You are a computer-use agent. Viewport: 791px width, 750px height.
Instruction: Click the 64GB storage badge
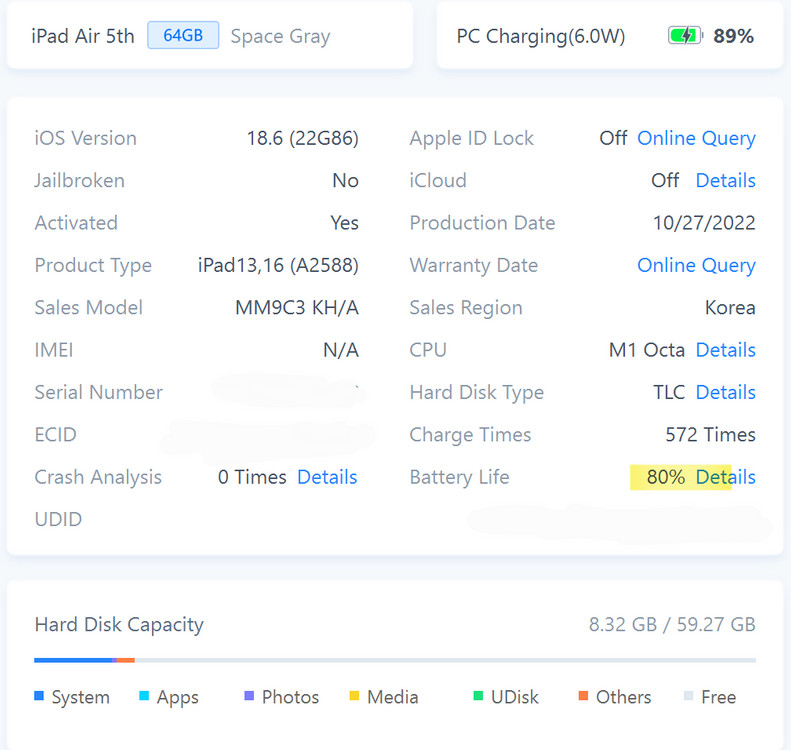coord(183,36)
